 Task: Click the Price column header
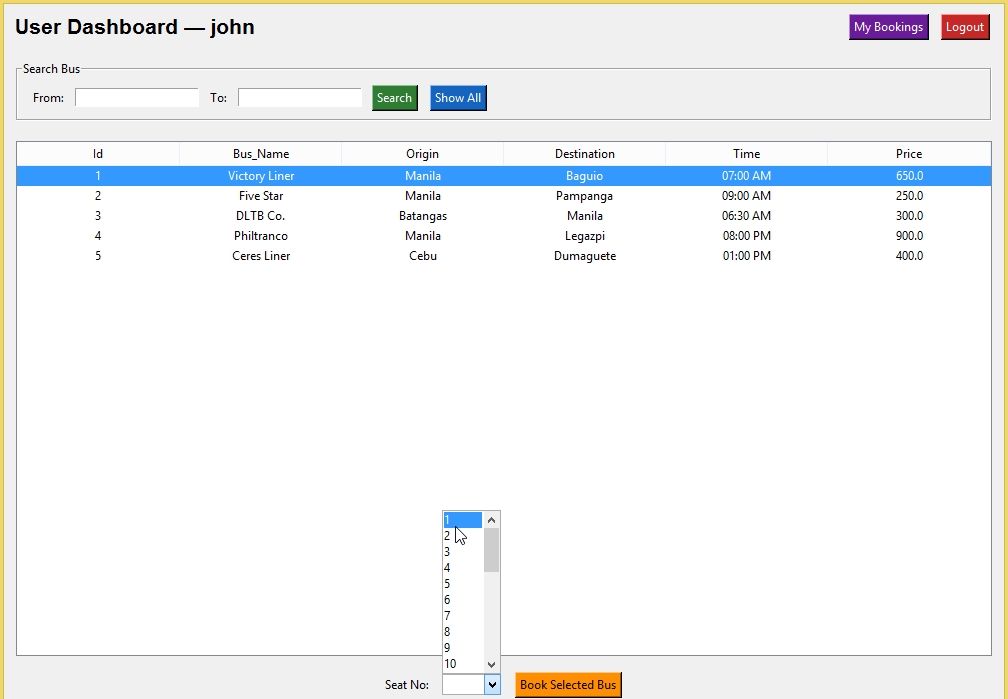[908, 154]
